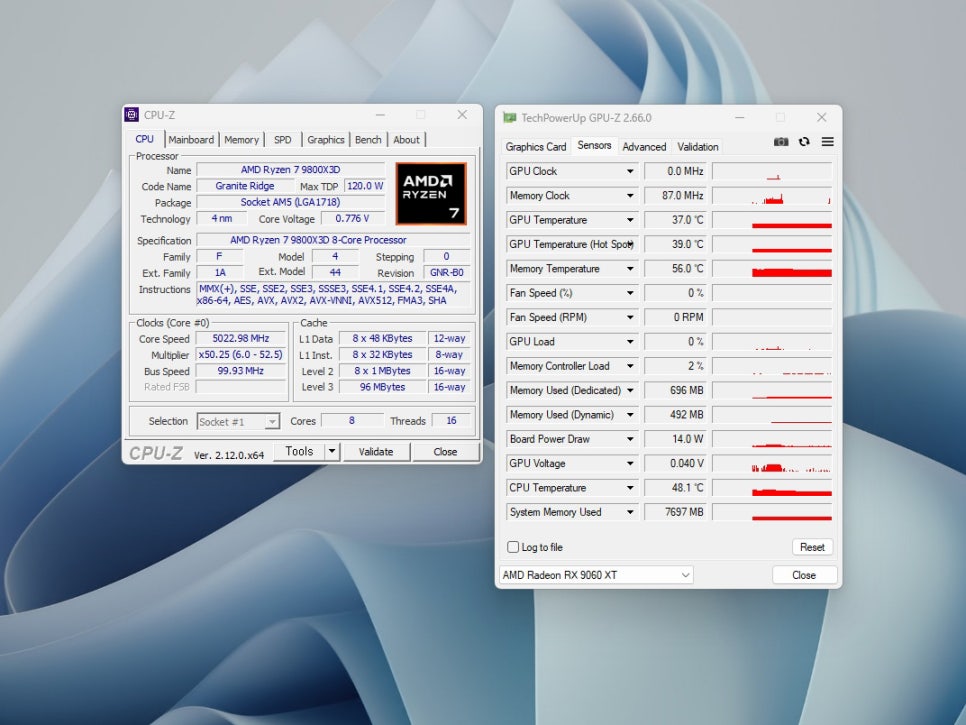966x725 pixels.
Task: Click the GPU Temperature history graph
Action: pyautogui.click(x=772, y=220)
